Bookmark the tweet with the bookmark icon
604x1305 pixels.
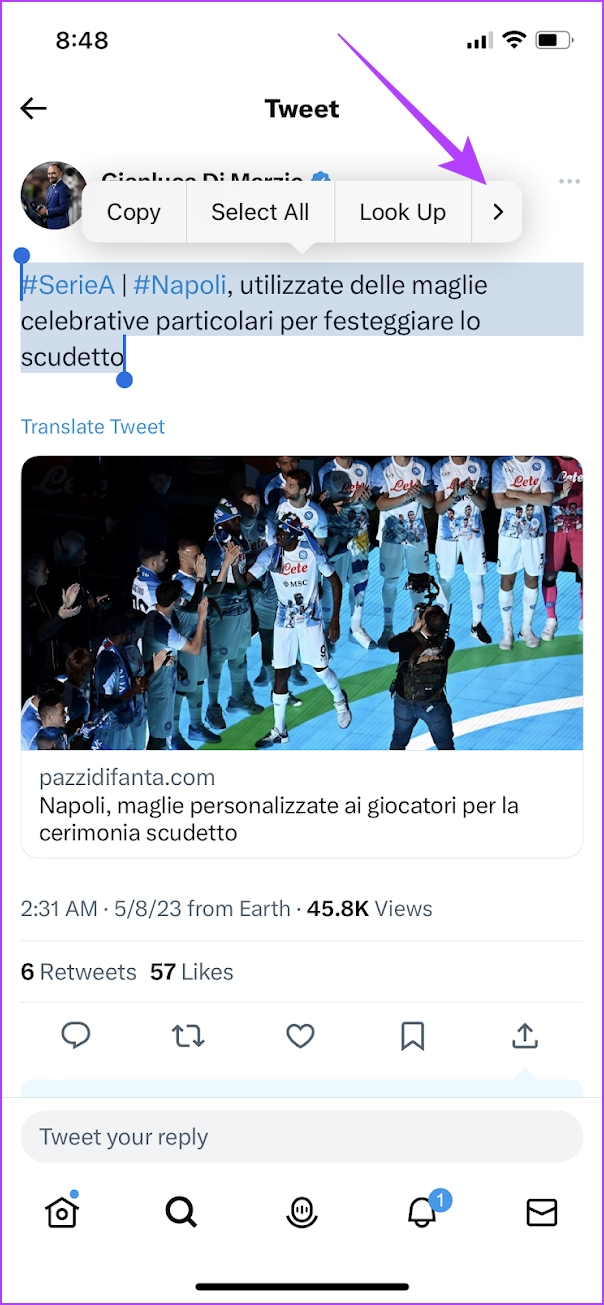click(413, 1036)
